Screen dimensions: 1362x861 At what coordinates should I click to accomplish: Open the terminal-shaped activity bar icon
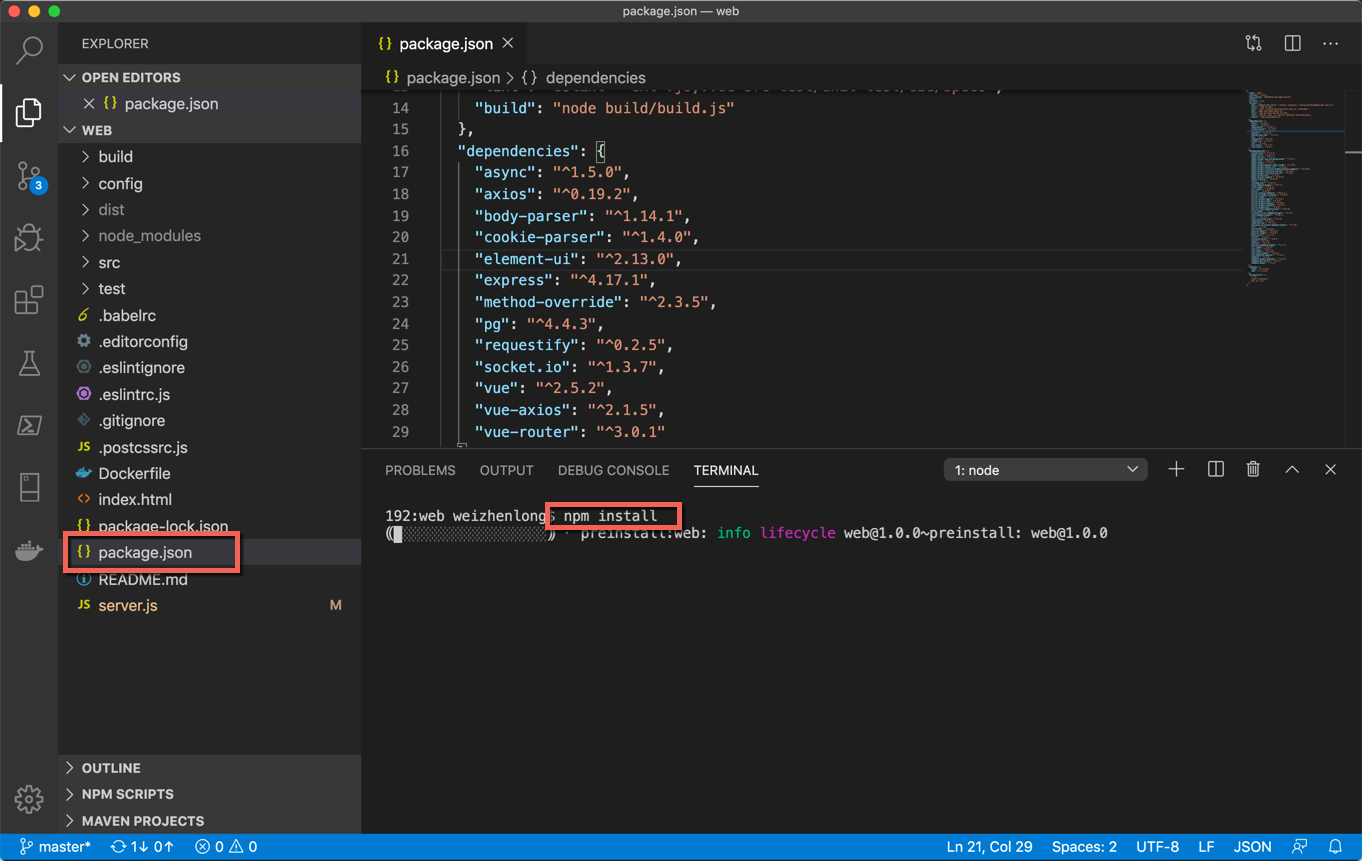click(29, 425)
